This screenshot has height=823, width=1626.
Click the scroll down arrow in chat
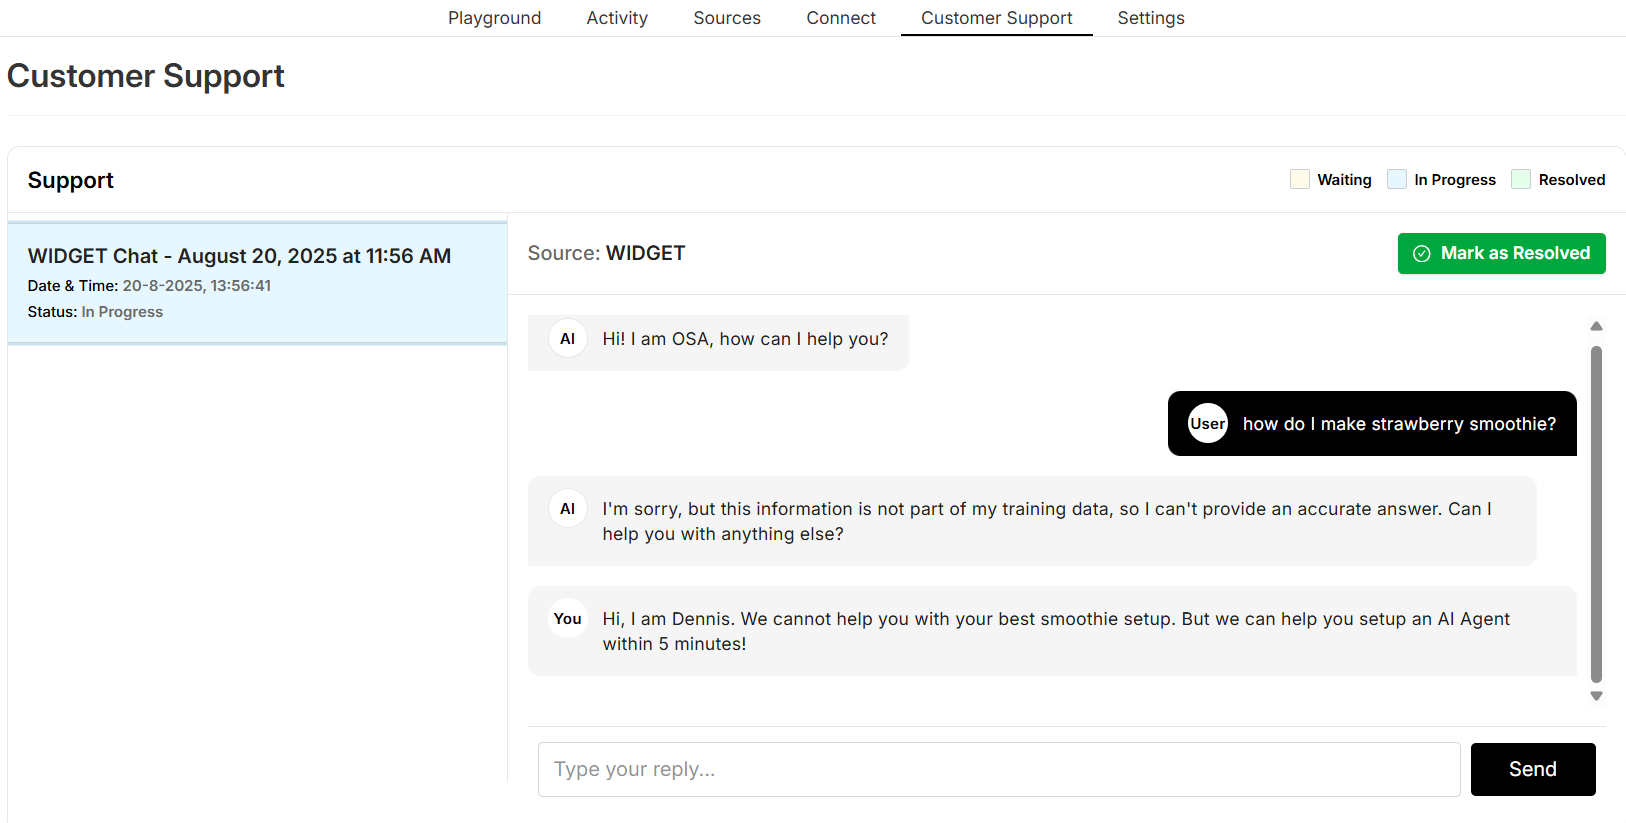(x=1596, y=696)
